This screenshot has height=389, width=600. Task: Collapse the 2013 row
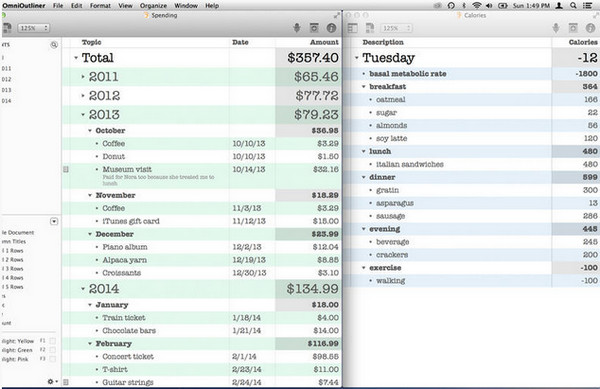(83, 114)
